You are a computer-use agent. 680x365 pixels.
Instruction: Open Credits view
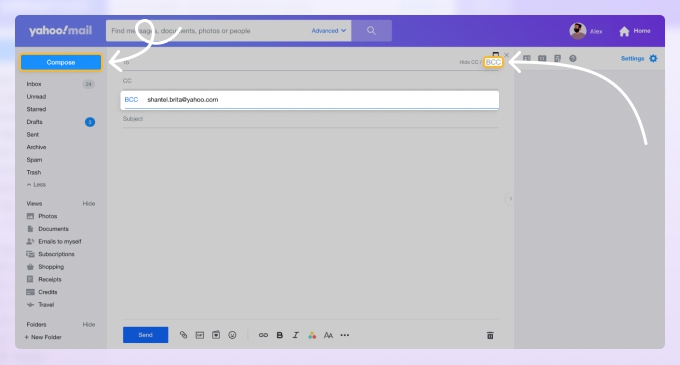coord(42,292)
